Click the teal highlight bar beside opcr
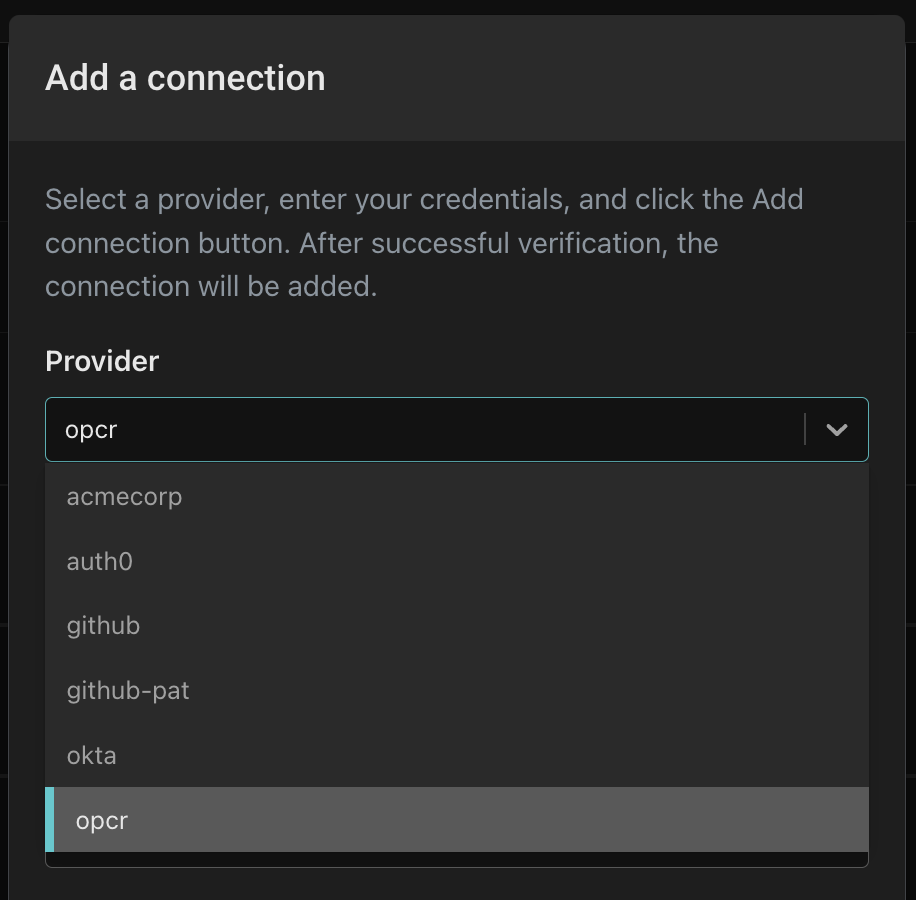Viewport: 916px width, 900px height. click(50, 820)
